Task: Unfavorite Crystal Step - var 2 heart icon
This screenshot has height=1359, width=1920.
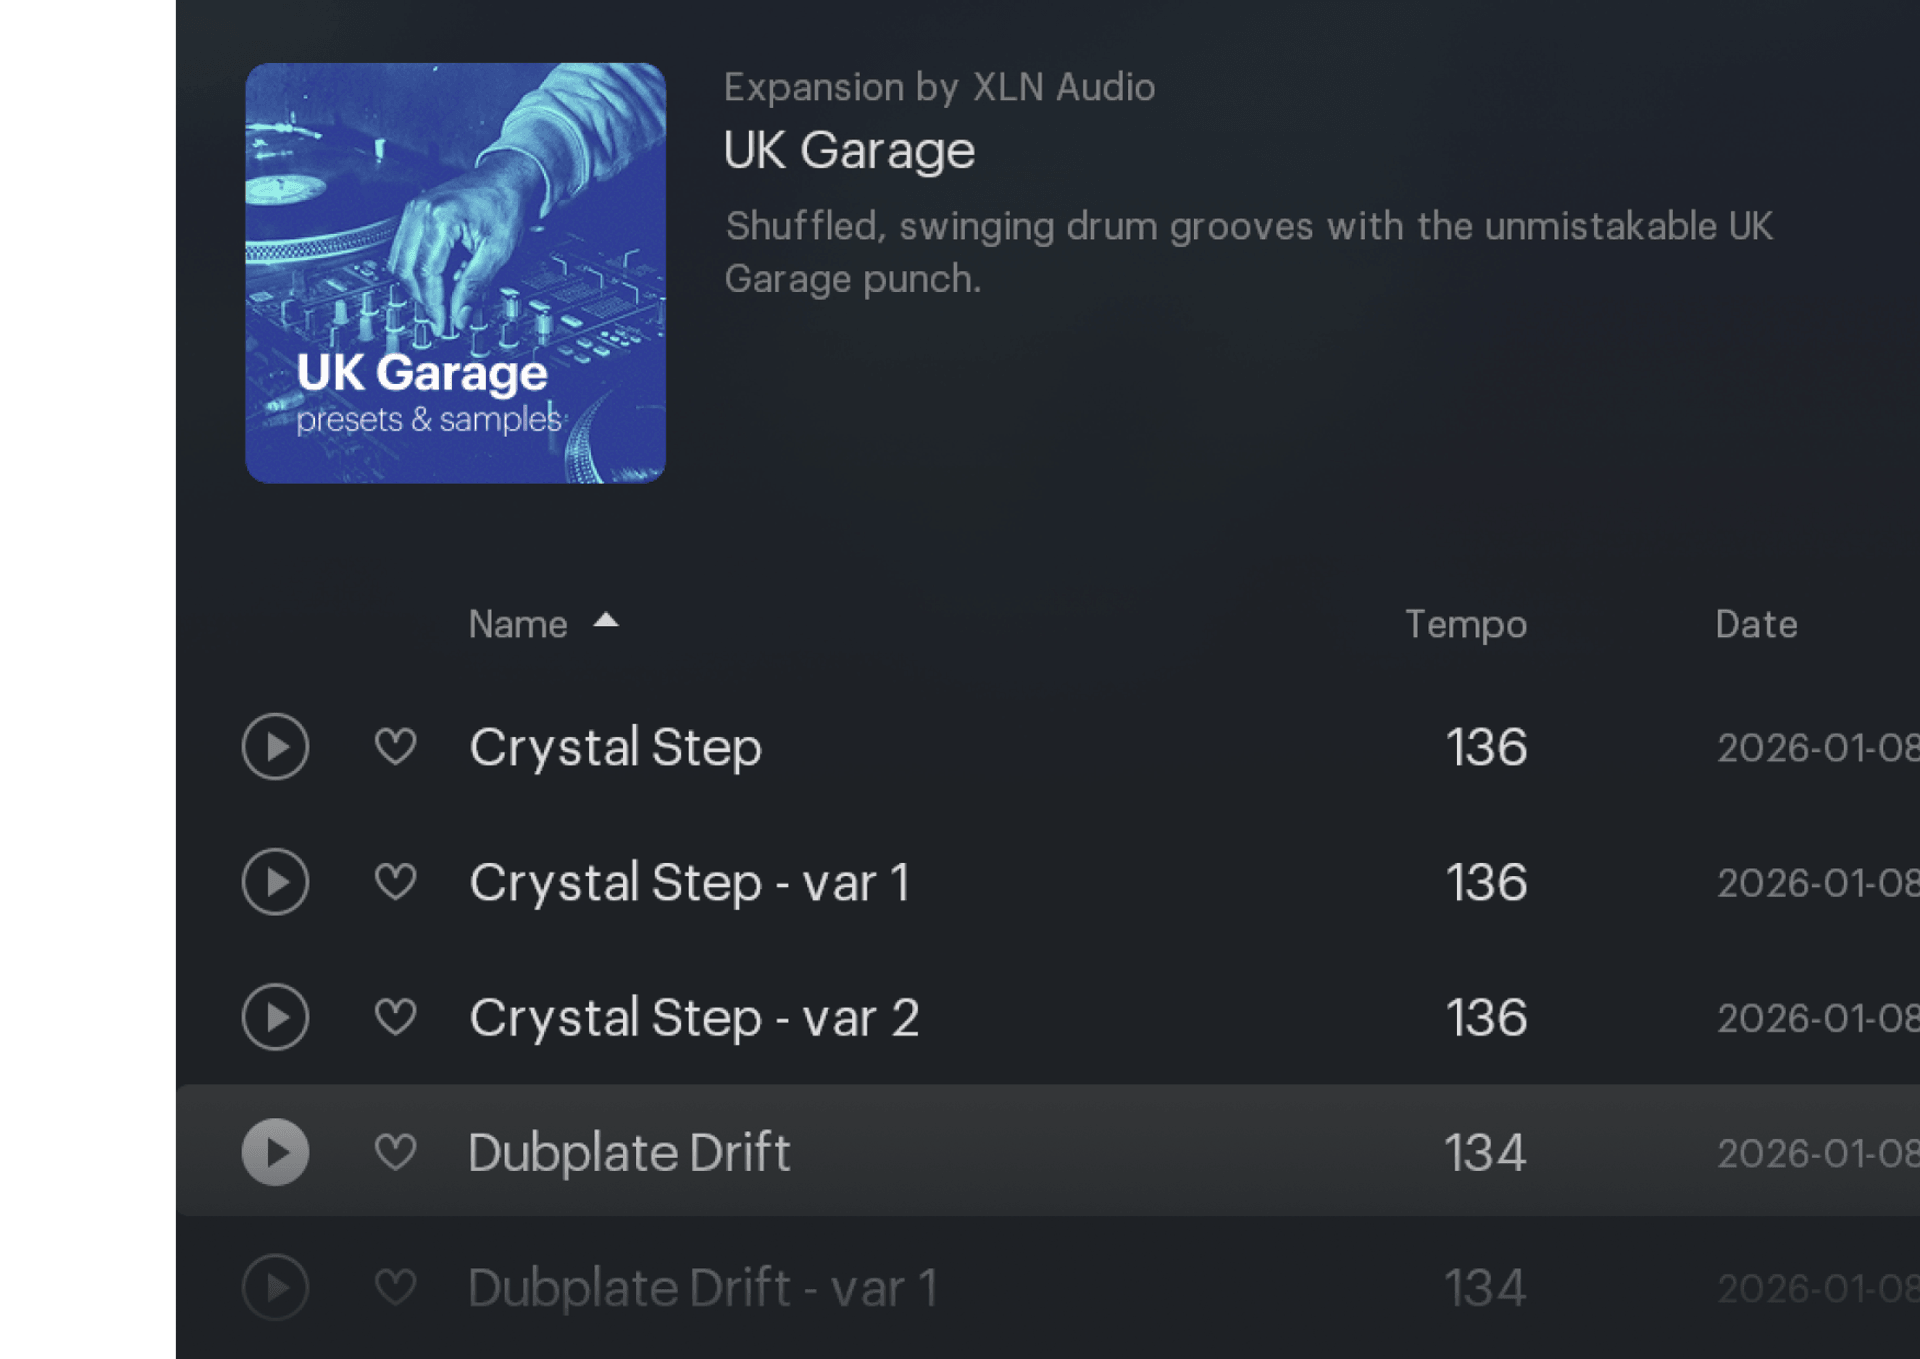Action: [x=396, y=1017]
